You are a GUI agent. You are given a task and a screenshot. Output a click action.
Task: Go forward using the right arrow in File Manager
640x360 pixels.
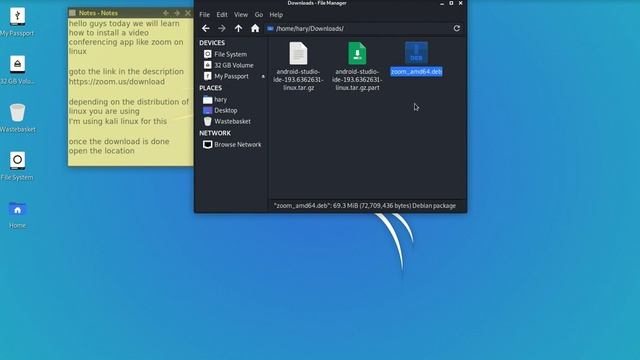pyautogui.click(x=222, y=28)
